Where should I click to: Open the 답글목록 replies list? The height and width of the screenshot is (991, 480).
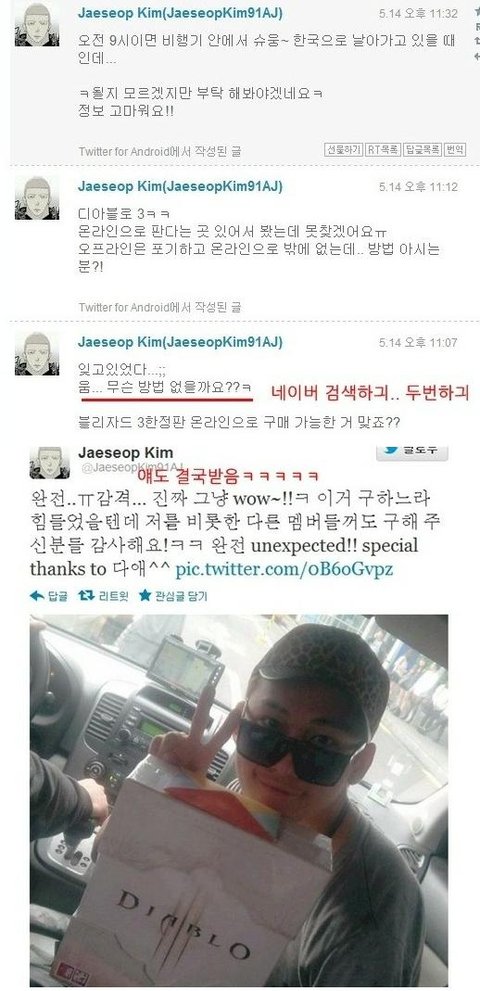click(x=422, y=150)
